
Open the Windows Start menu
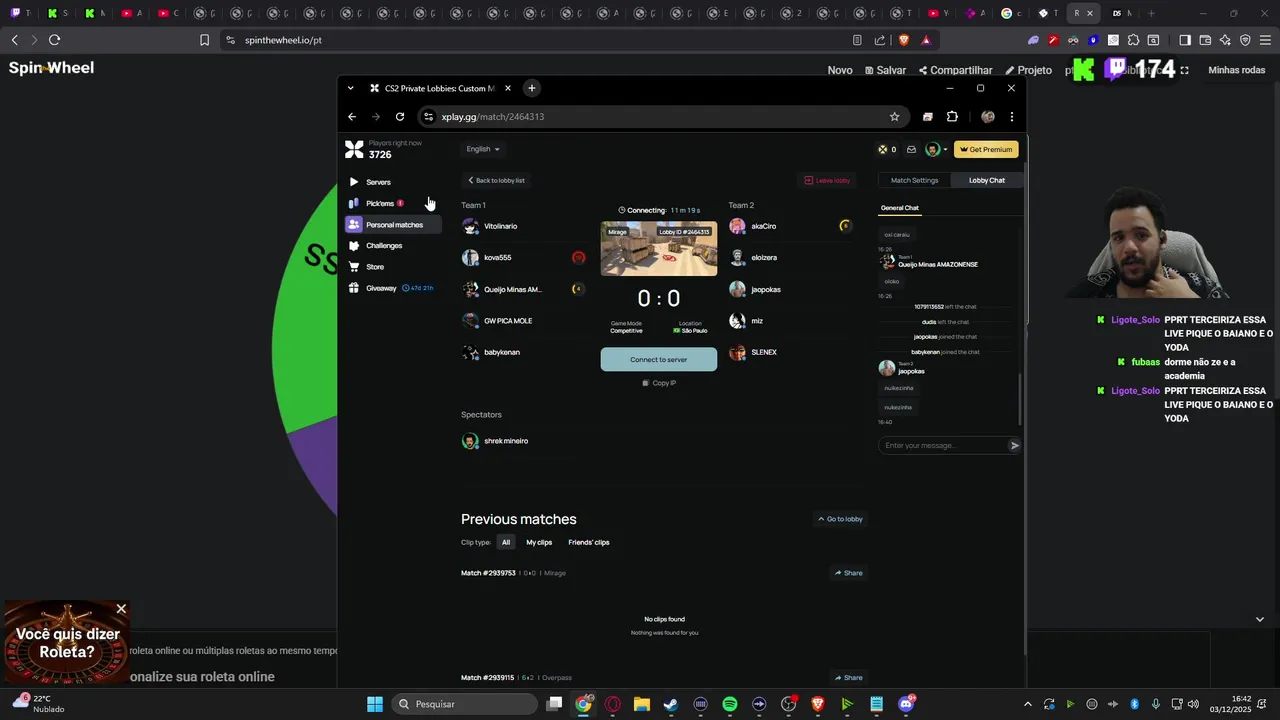coord(375,704)
